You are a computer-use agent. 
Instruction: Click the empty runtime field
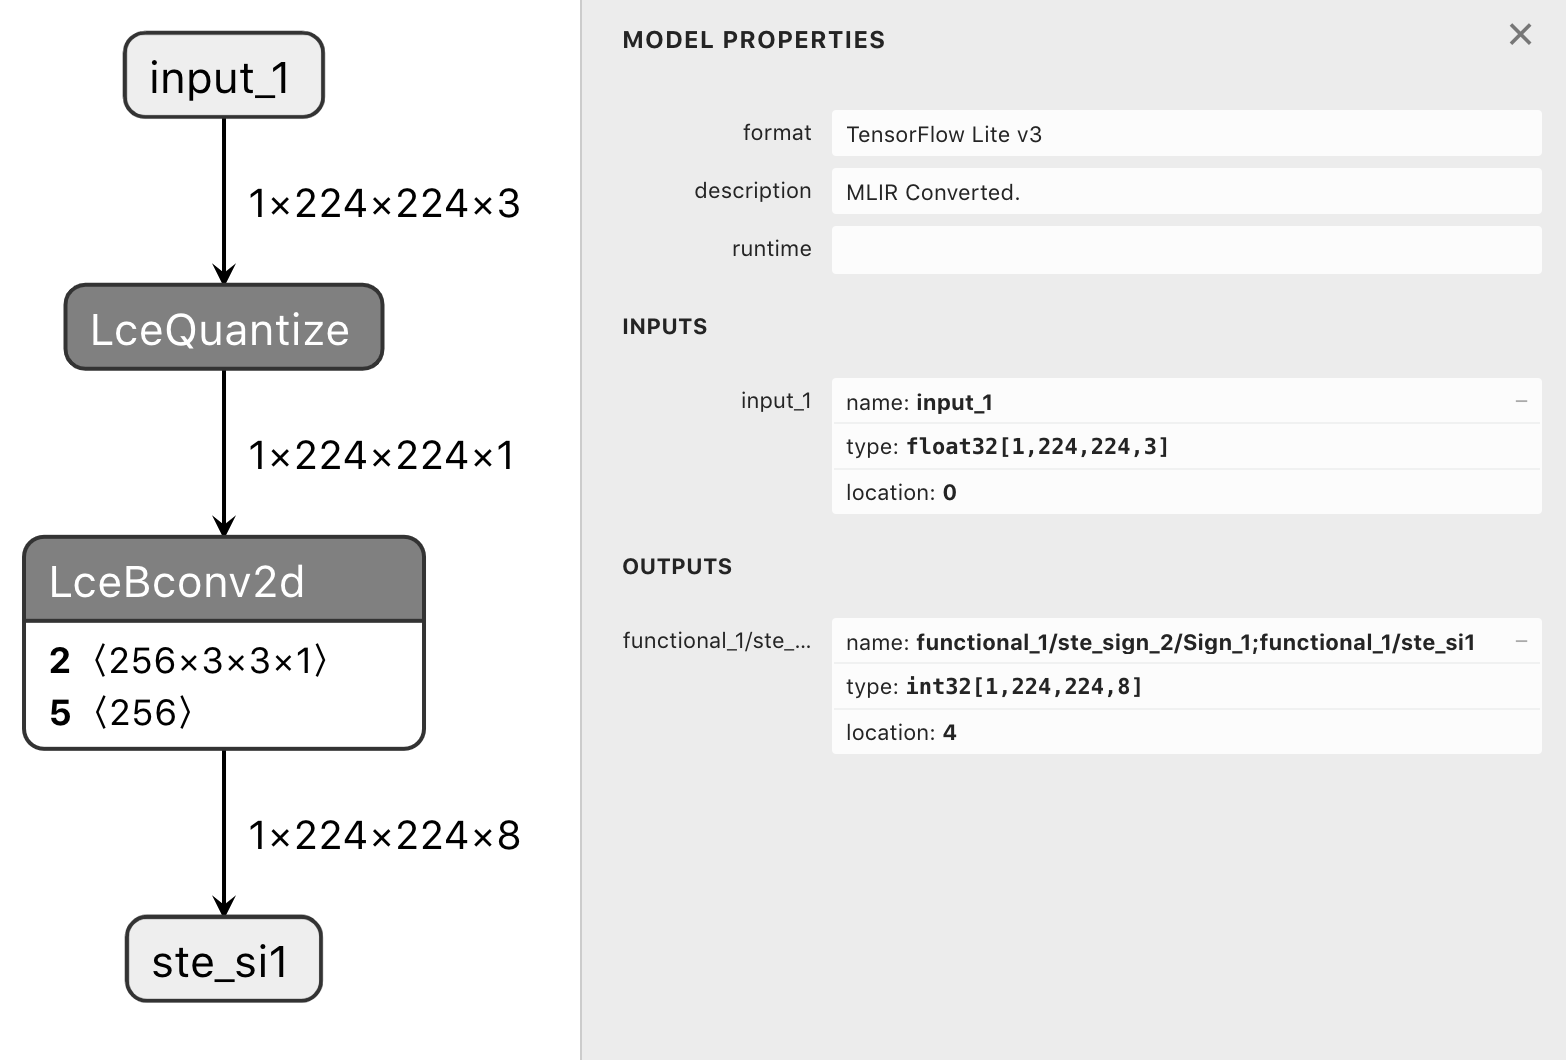click(x=1186, y=250)
